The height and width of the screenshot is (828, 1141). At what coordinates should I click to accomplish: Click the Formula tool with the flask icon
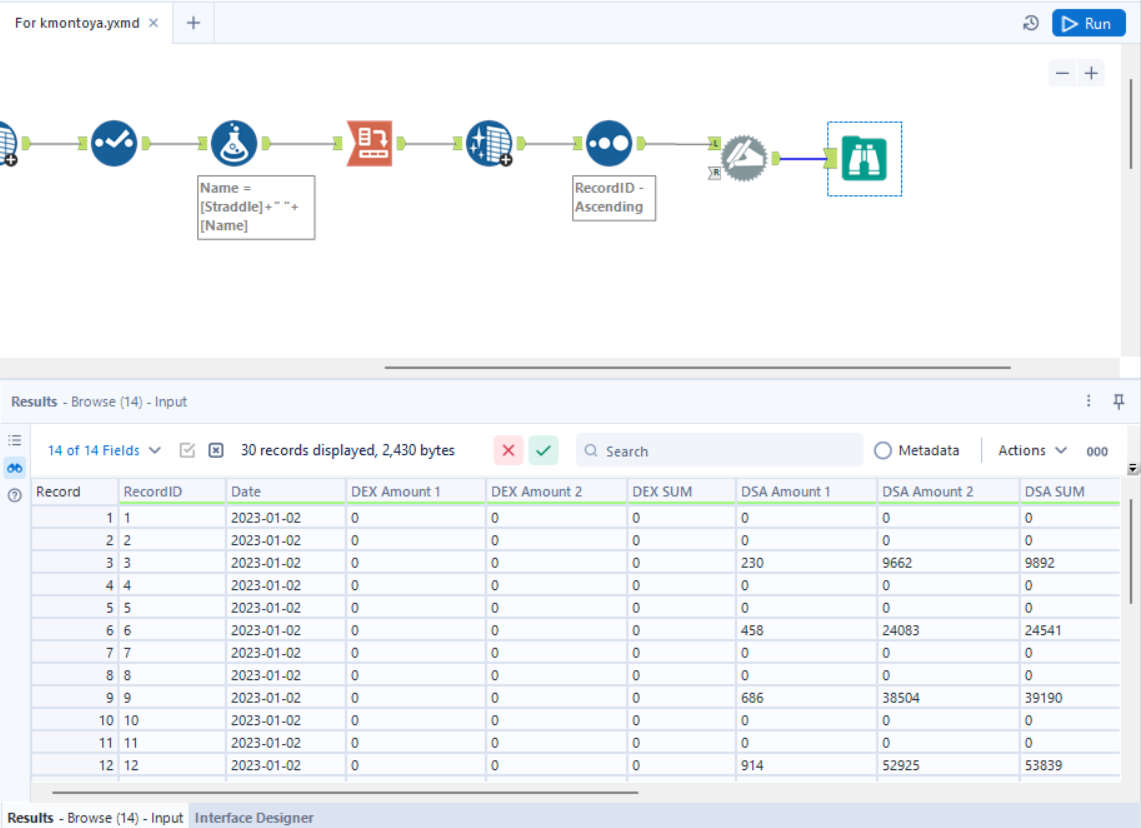click(x=233, y=143)
